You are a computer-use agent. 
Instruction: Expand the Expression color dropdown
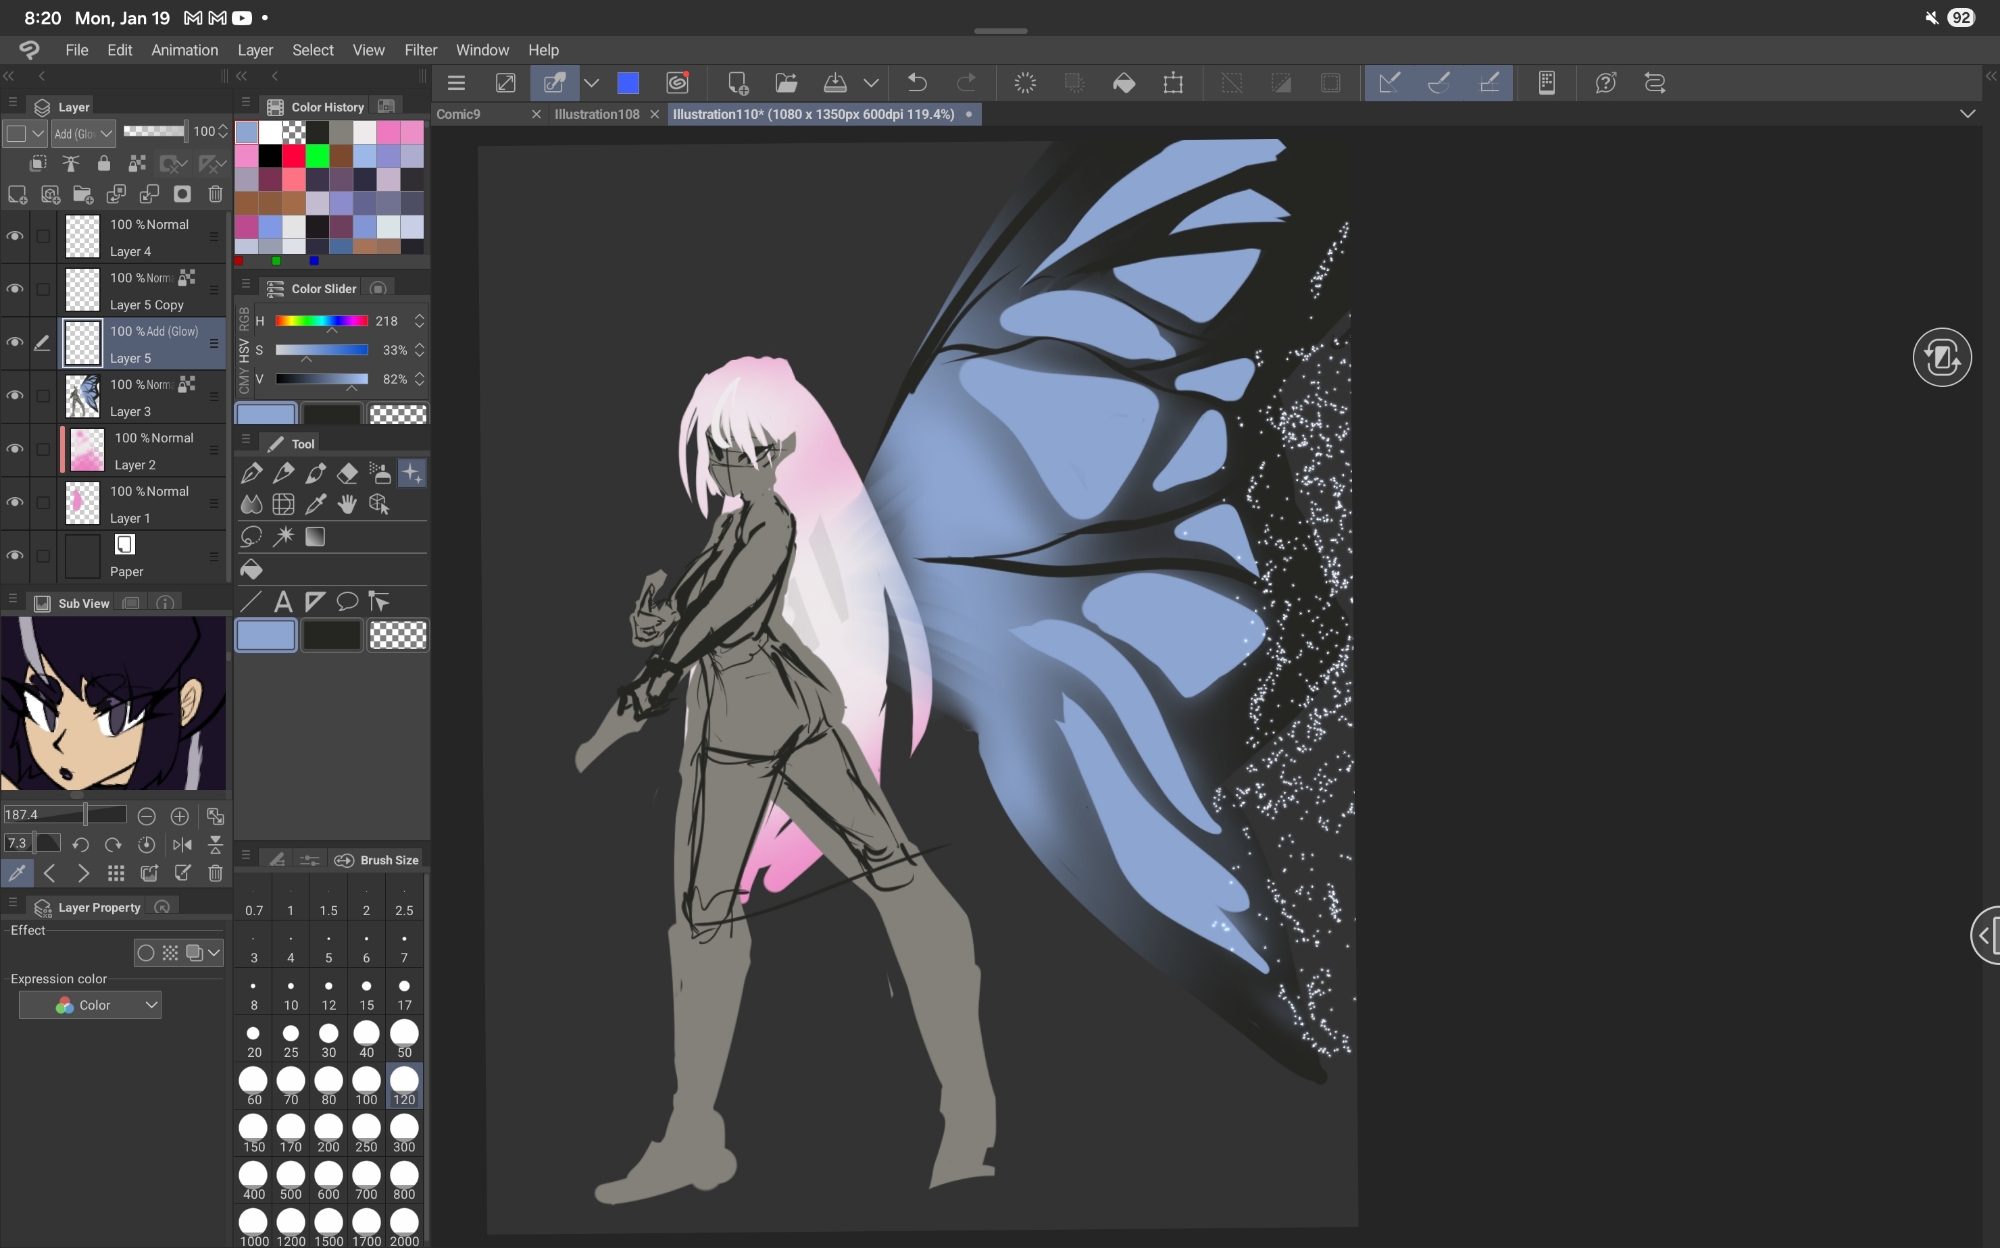91,1005
